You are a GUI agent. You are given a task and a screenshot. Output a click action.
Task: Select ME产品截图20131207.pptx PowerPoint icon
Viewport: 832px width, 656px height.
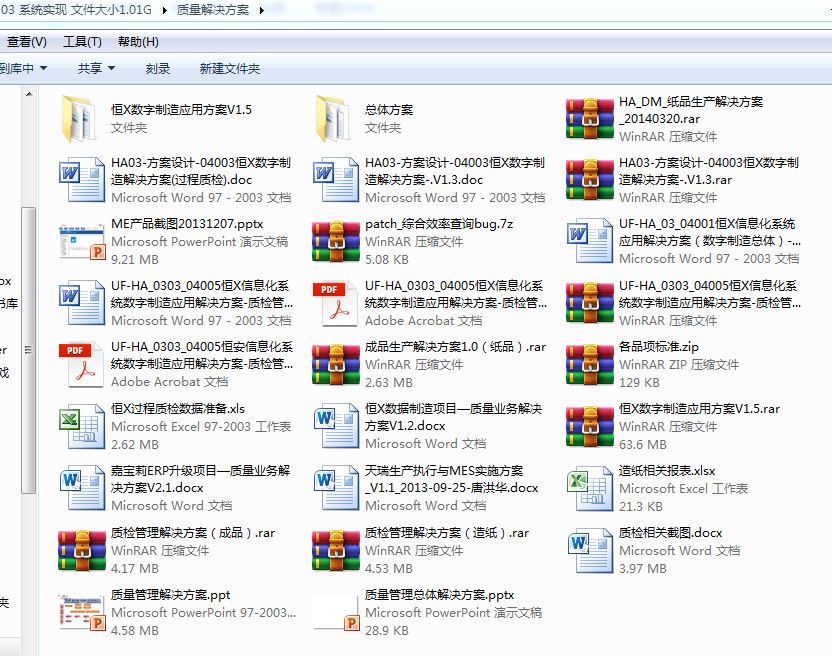(81, 241)
